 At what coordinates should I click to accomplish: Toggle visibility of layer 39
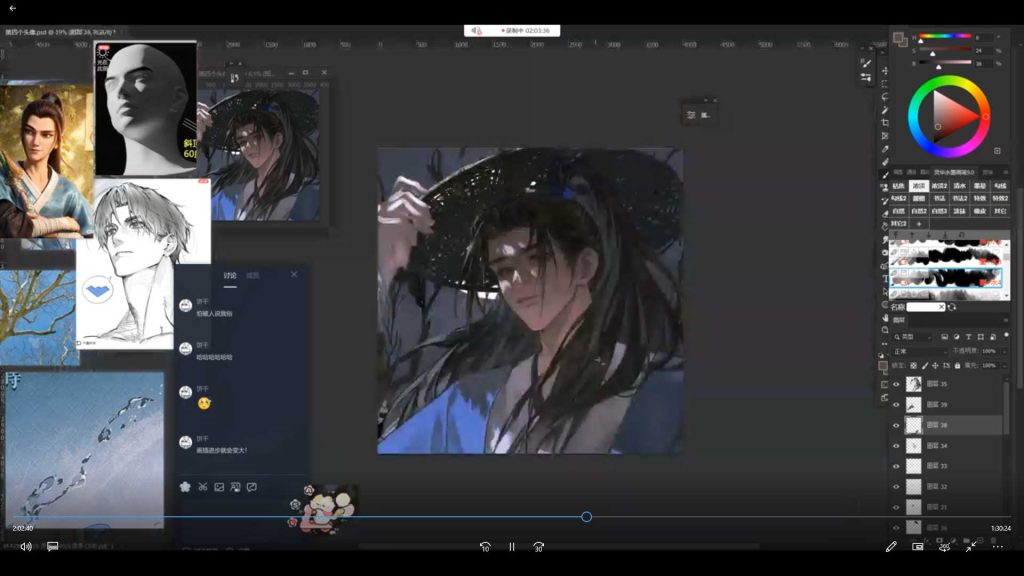(x=896, y=405)
